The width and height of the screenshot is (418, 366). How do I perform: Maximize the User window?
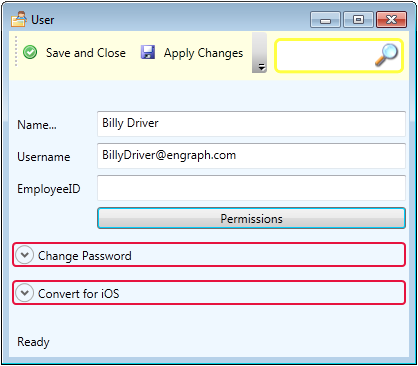tap(358, 20)
